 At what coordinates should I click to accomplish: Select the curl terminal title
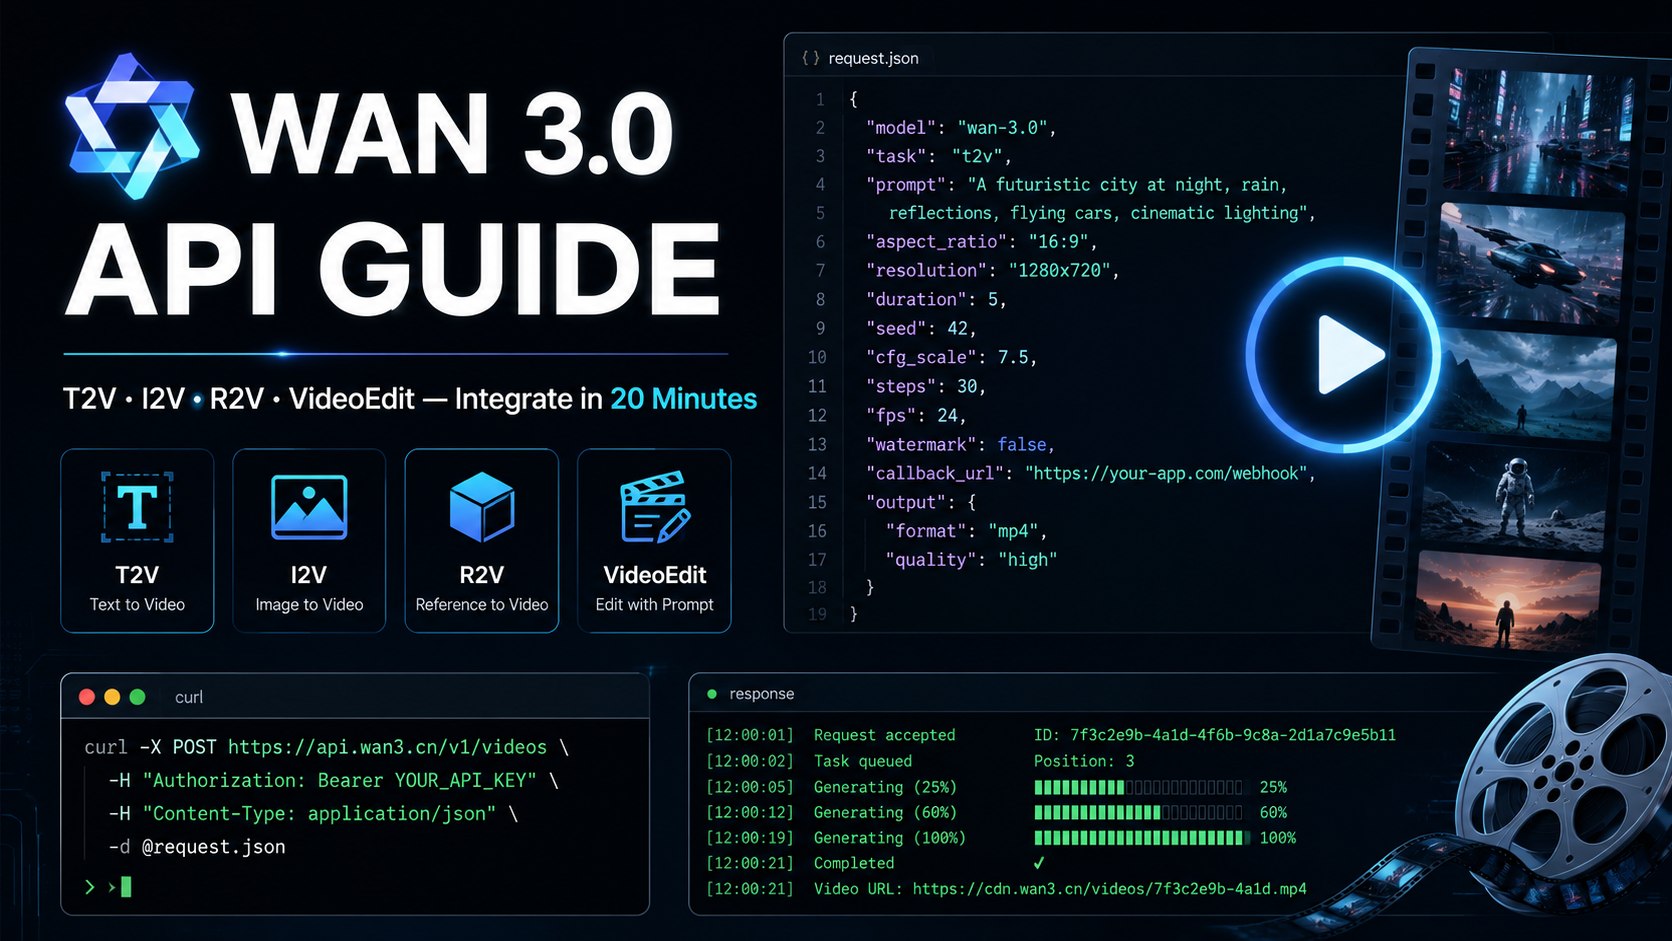point(189,697)
